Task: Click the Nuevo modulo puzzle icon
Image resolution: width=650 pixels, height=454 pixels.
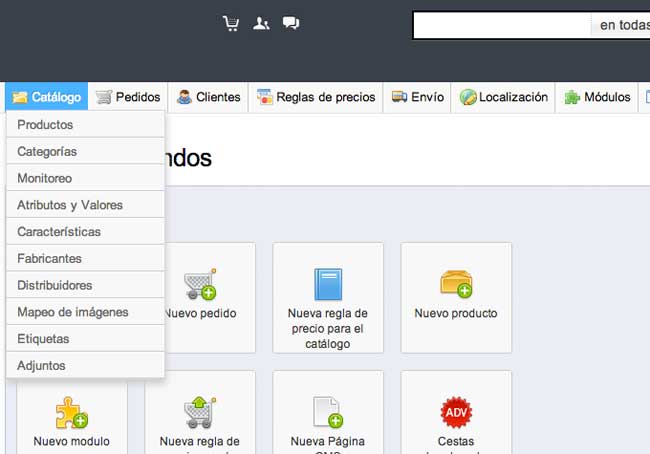Action: pyautogui.click(x=72, y=413)
